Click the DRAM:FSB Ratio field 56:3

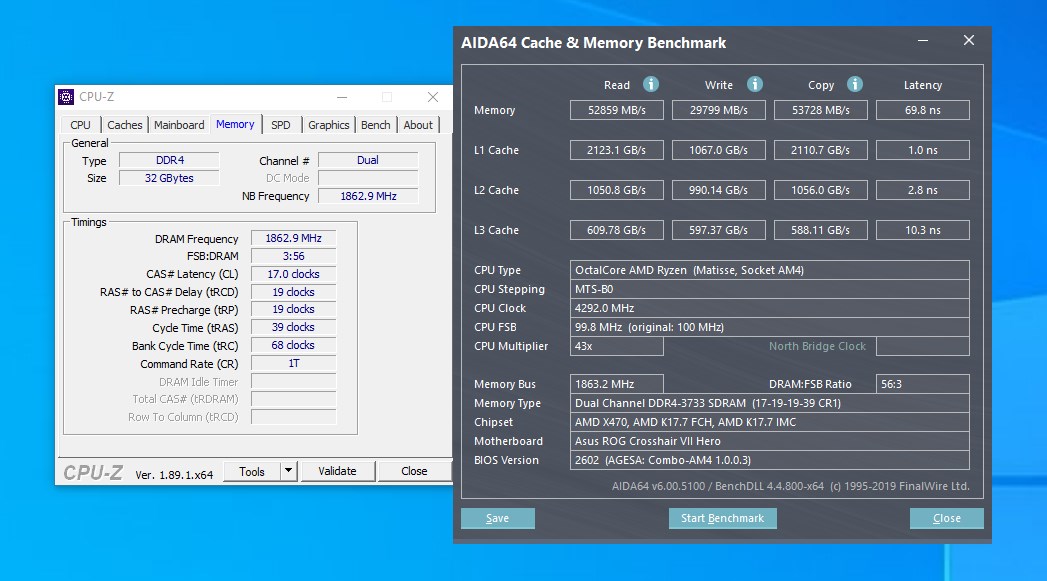tap(923, 384)
